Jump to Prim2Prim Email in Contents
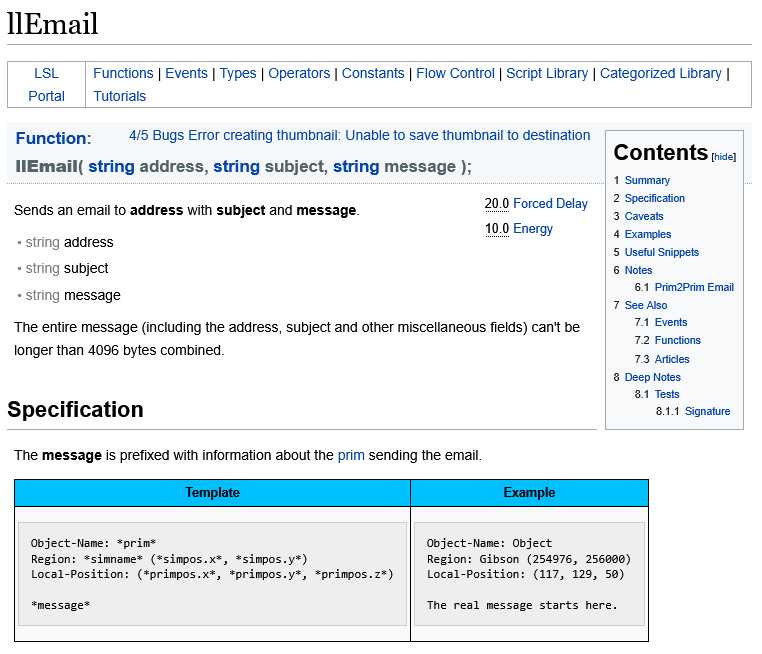This screenshot has width=762, height=654. (x=694, y=287)
